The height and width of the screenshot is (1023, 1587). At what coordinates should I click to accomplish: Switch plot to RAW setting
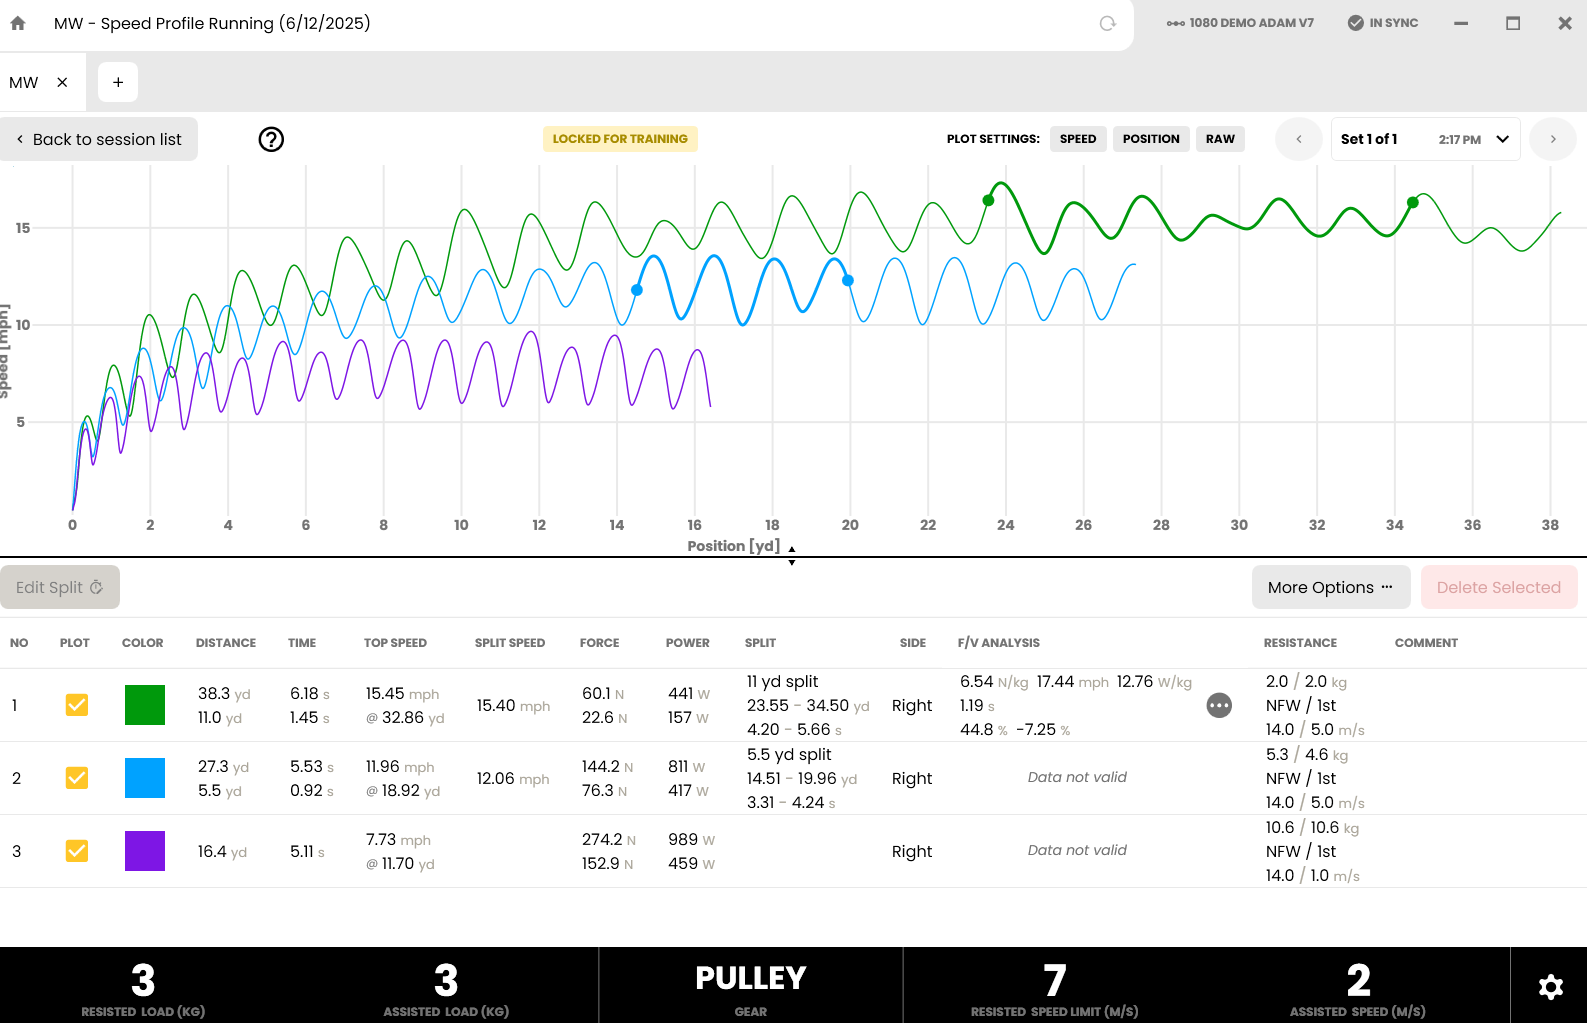point(1220,139)
